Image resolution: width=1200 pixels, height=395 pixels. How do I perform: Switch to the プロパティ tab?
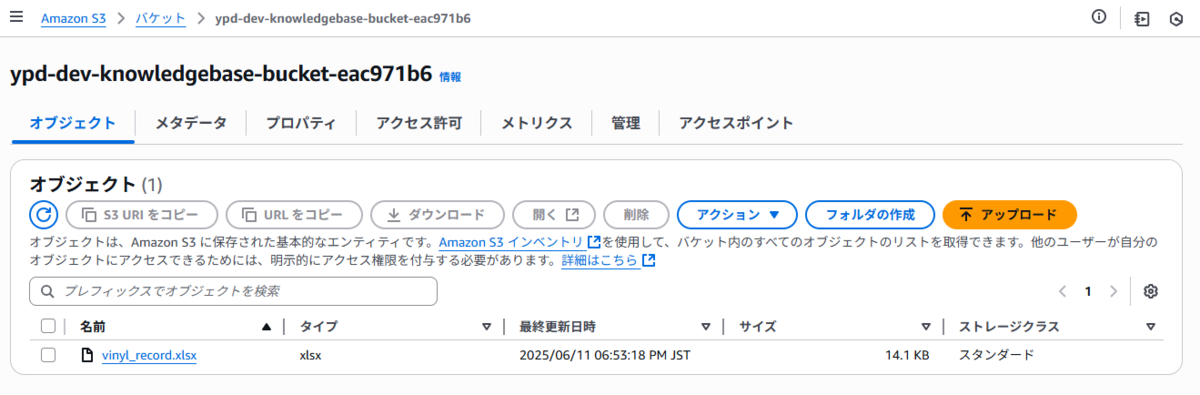coord(301,123)
